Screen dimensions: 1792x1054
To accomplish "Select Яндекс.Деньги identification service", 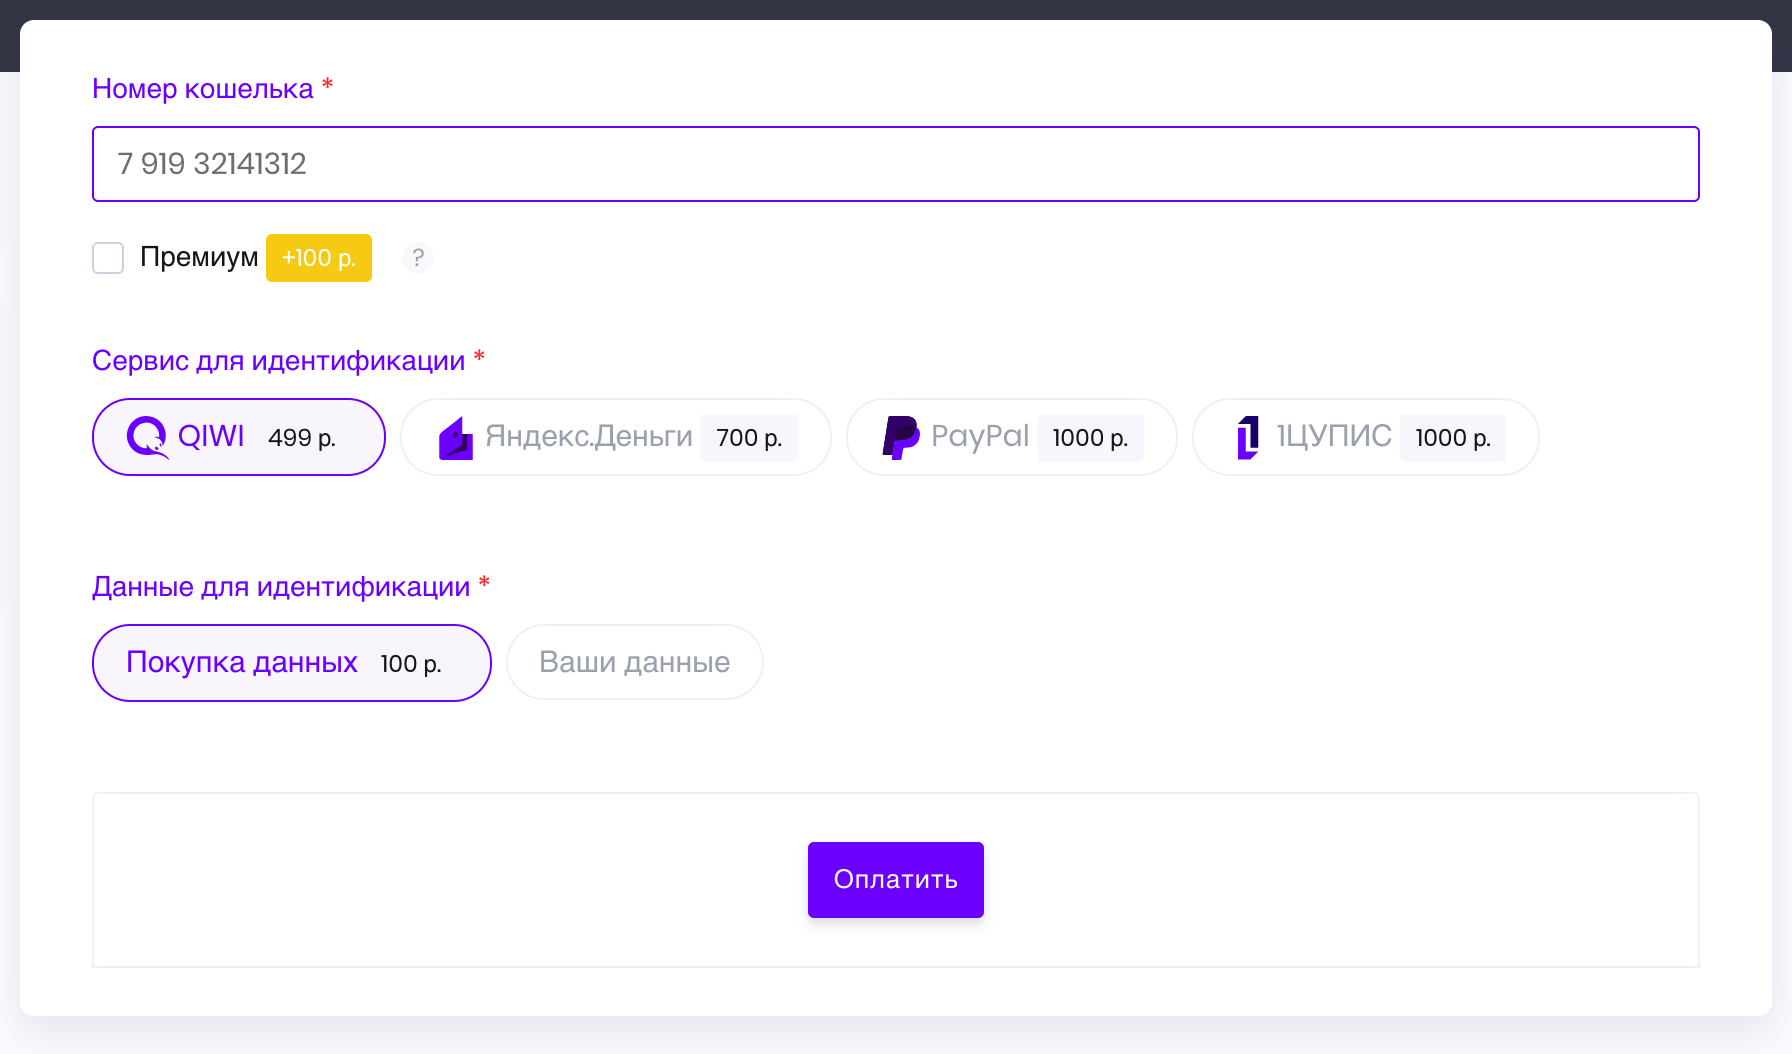I will [616, 437].
